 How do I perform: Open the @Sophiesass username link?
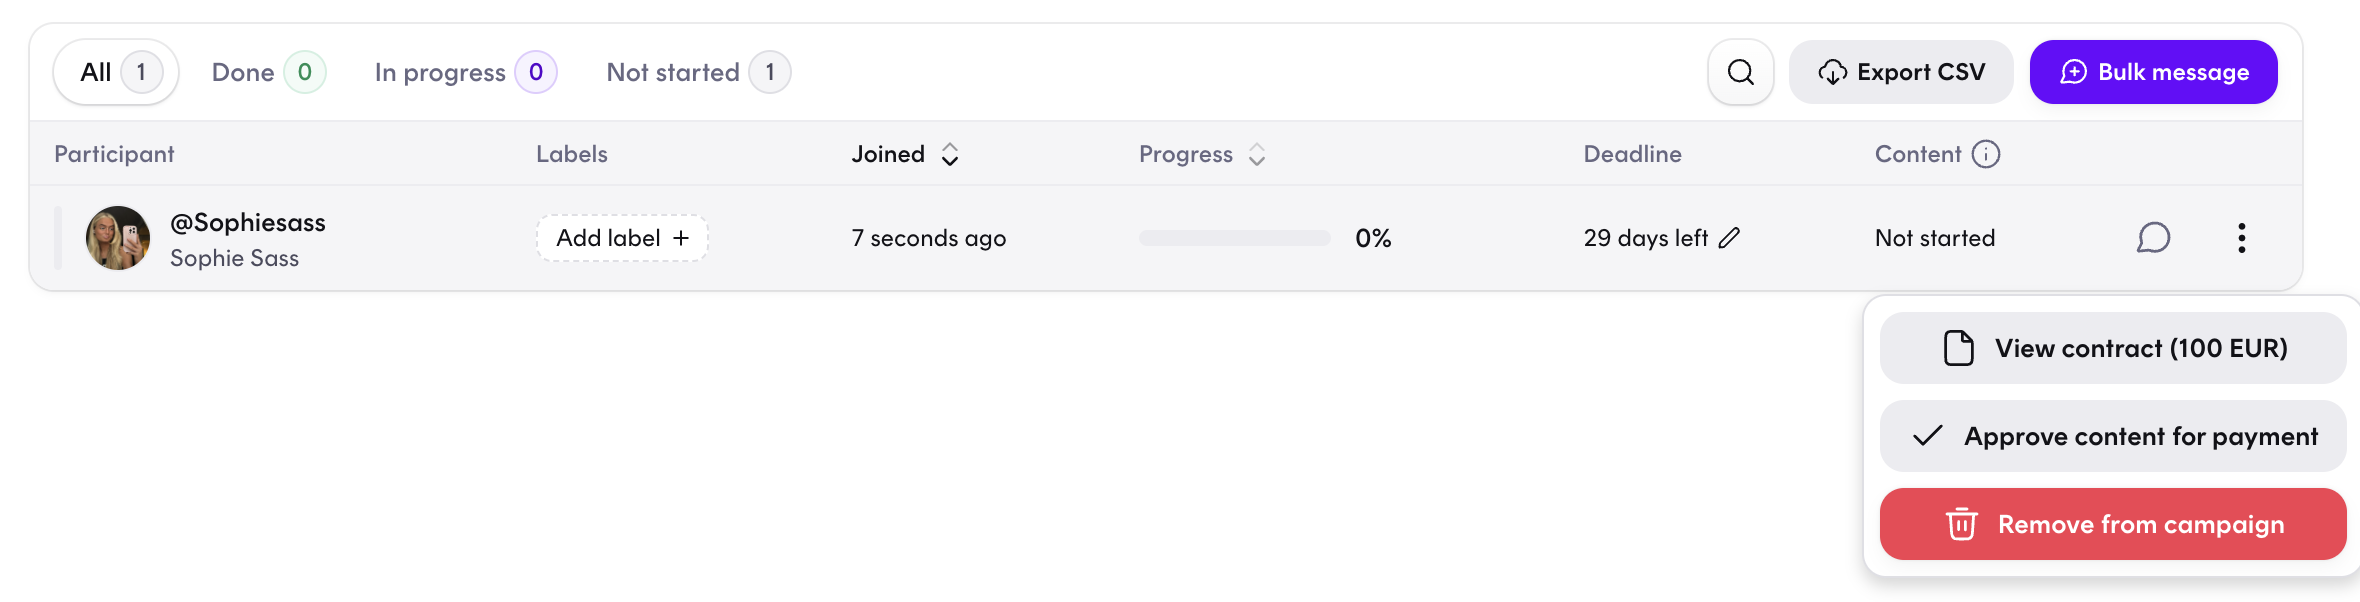(248, 222)
